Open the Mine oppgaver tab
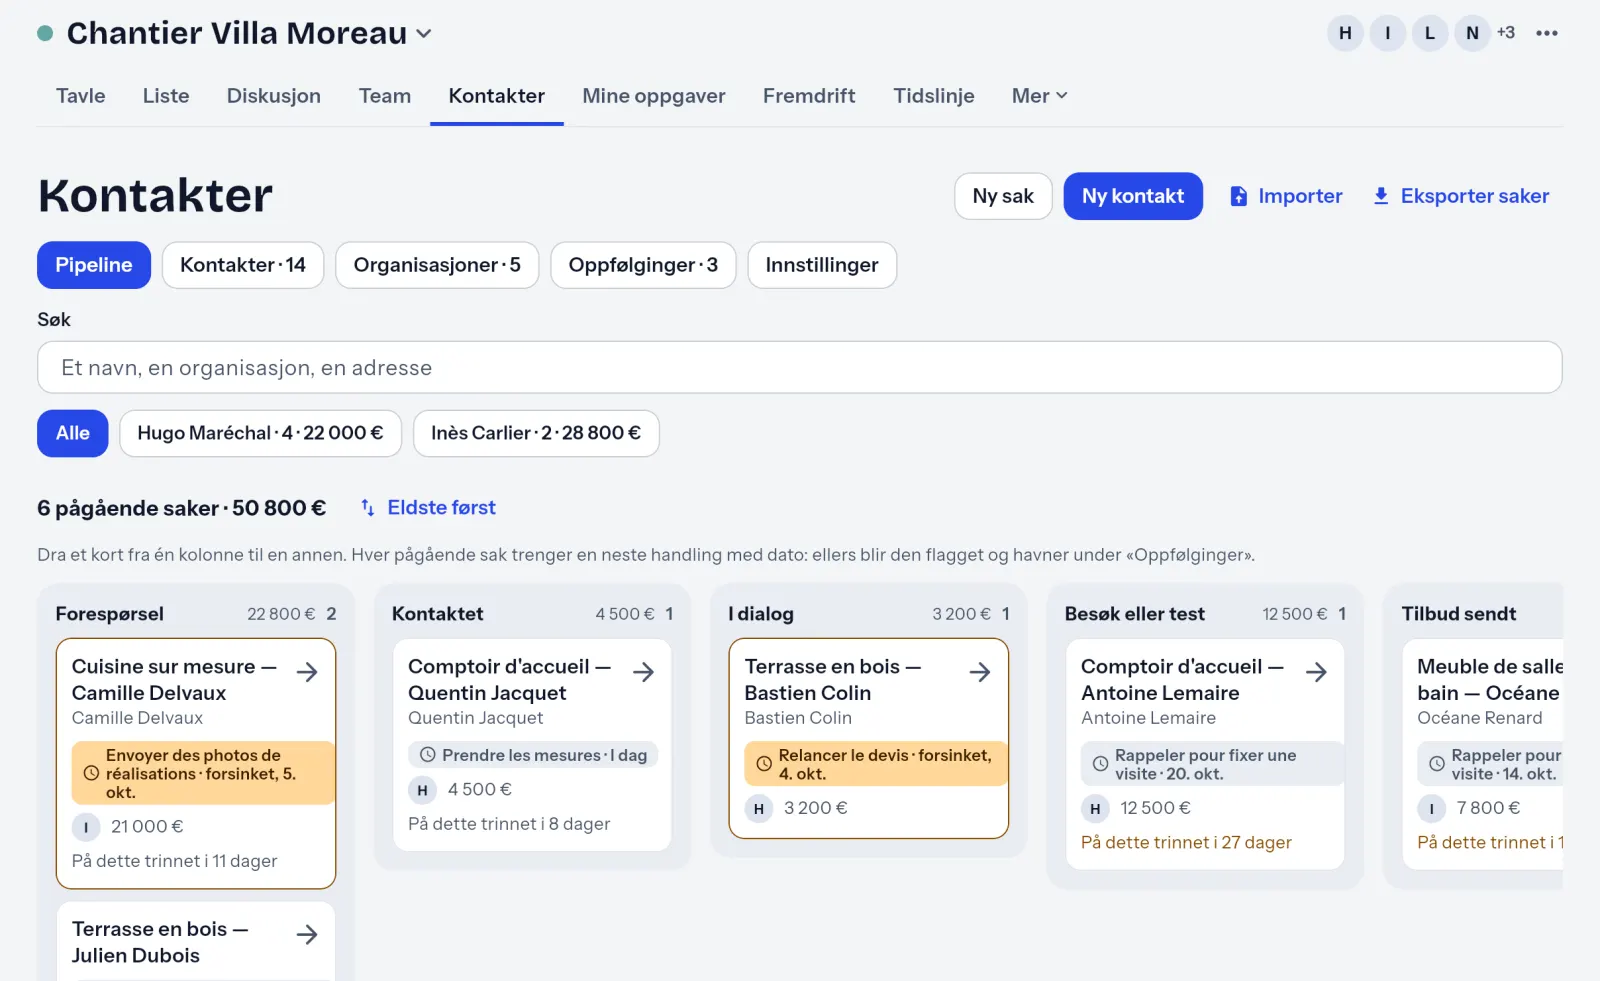This screenshot has width=1600, height=981. point(654,96)
